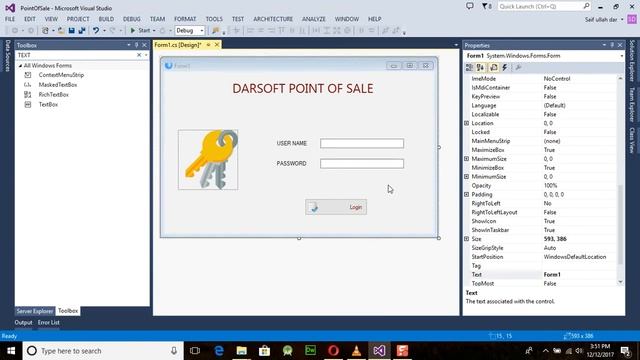
Task: Expand the Size property node
Action: click(x=467, y=239)
